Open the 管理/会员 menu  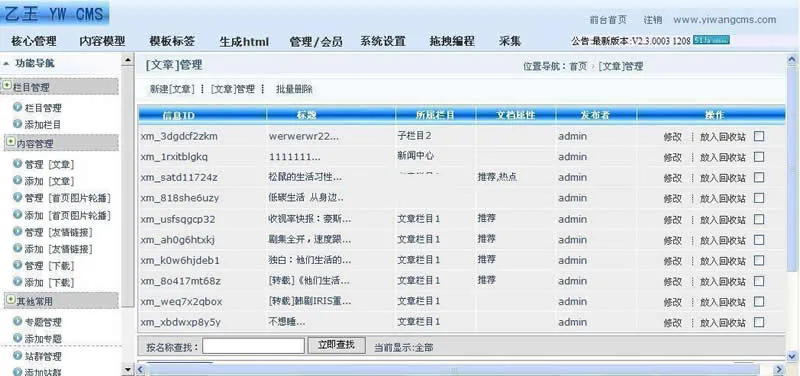click(316, 41)
